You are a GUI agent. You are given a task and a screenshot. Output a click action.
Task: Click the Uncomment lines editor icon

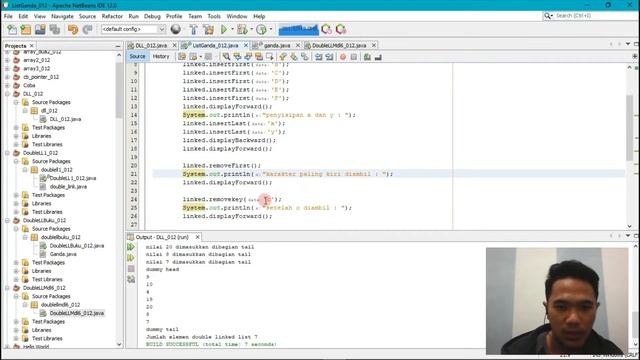tap(378, 57)
